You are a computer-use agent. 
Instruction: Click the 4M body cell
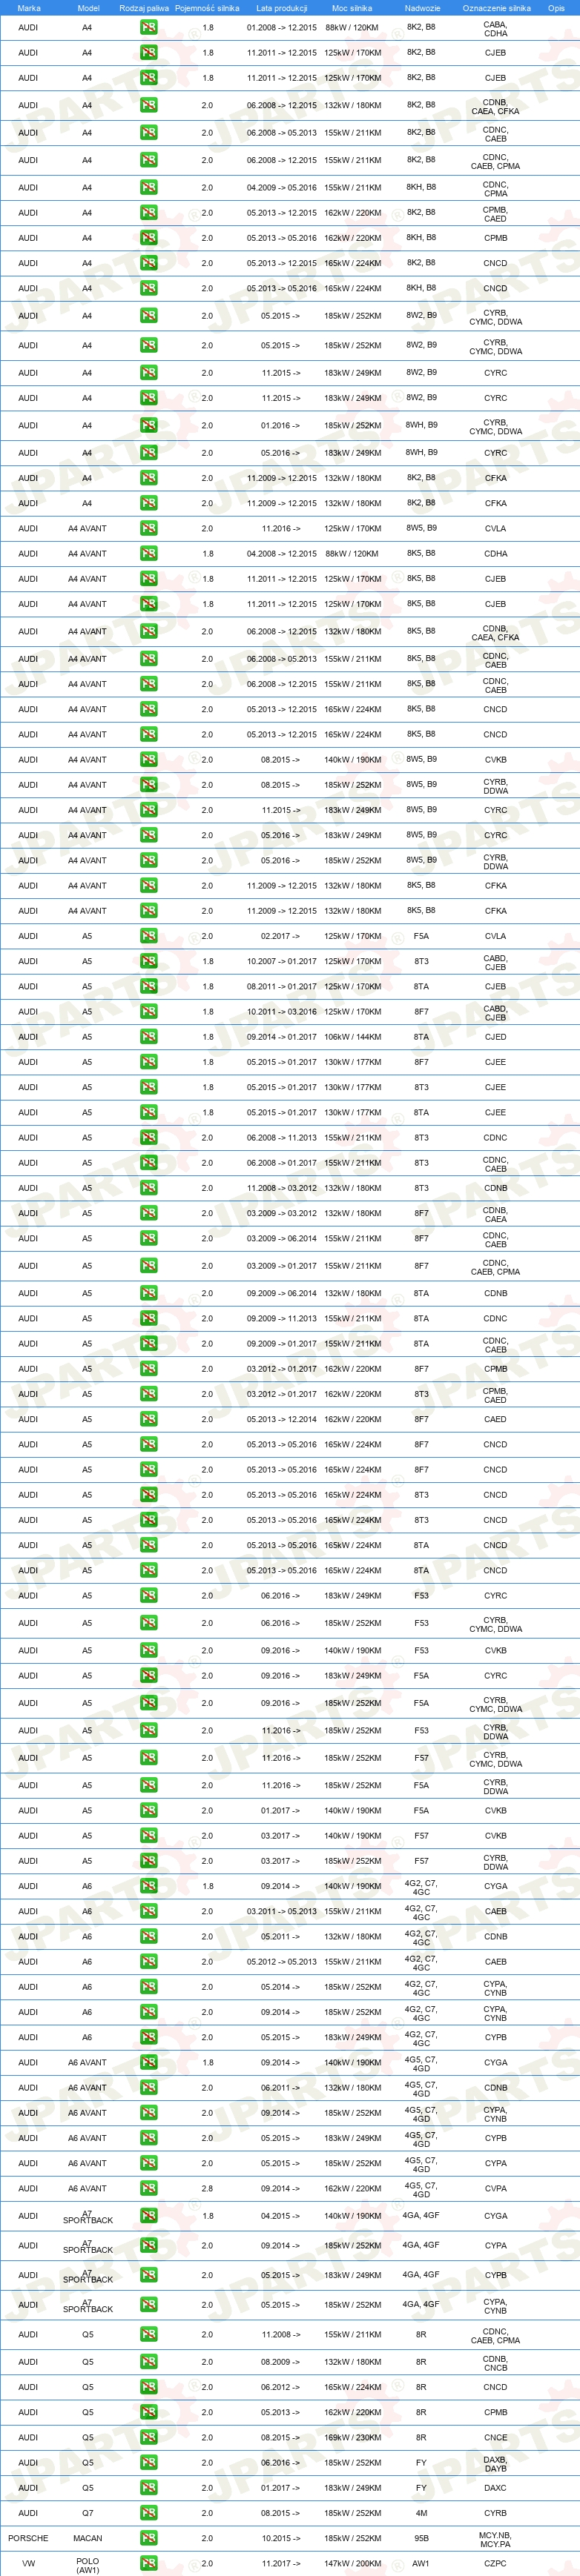coord(421,2513)
